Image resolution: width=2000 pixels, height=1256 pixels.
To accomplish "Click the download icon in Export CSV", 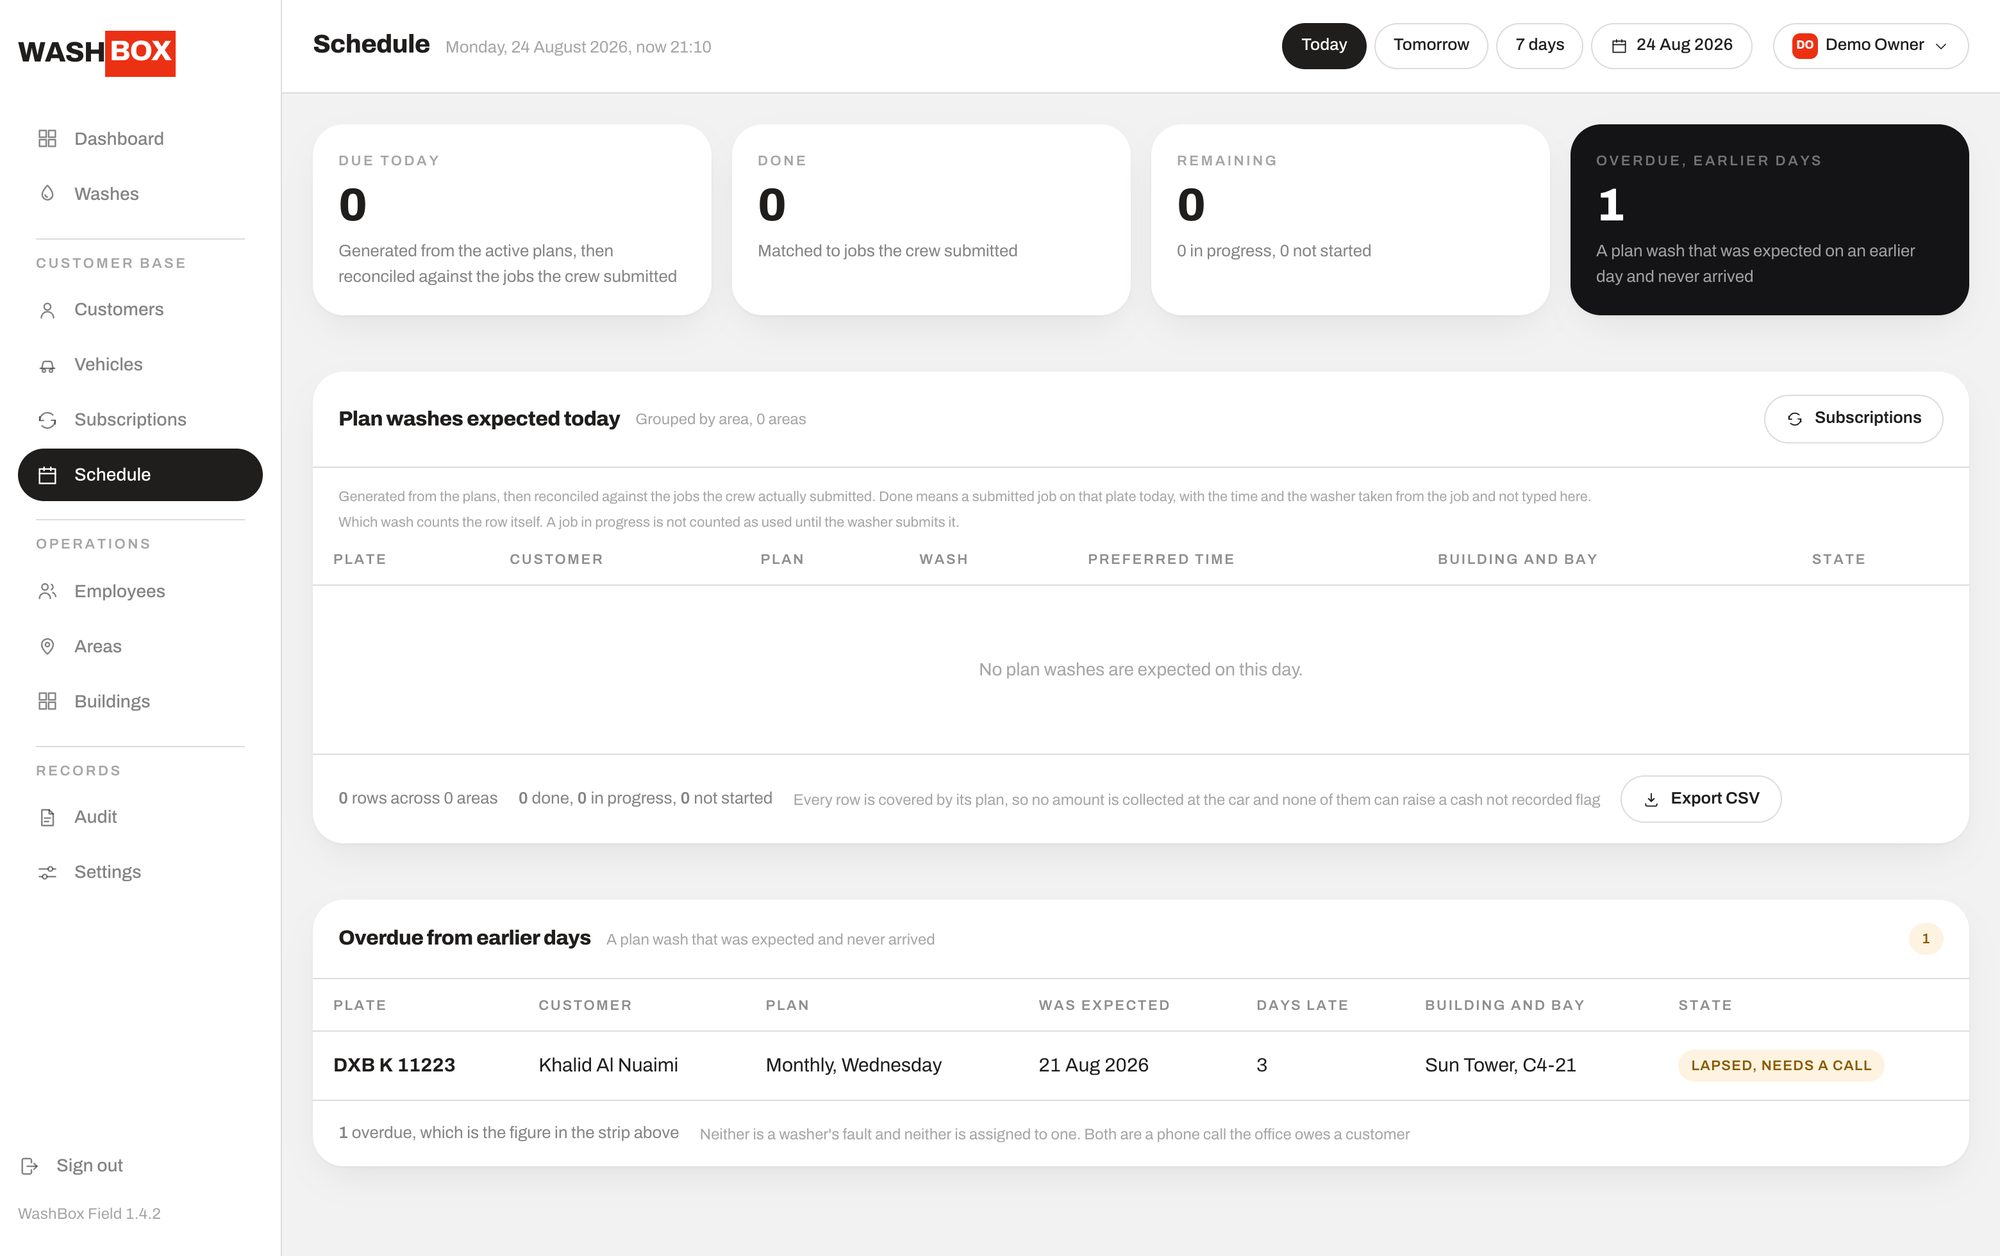I will [x=1651, y=799].
